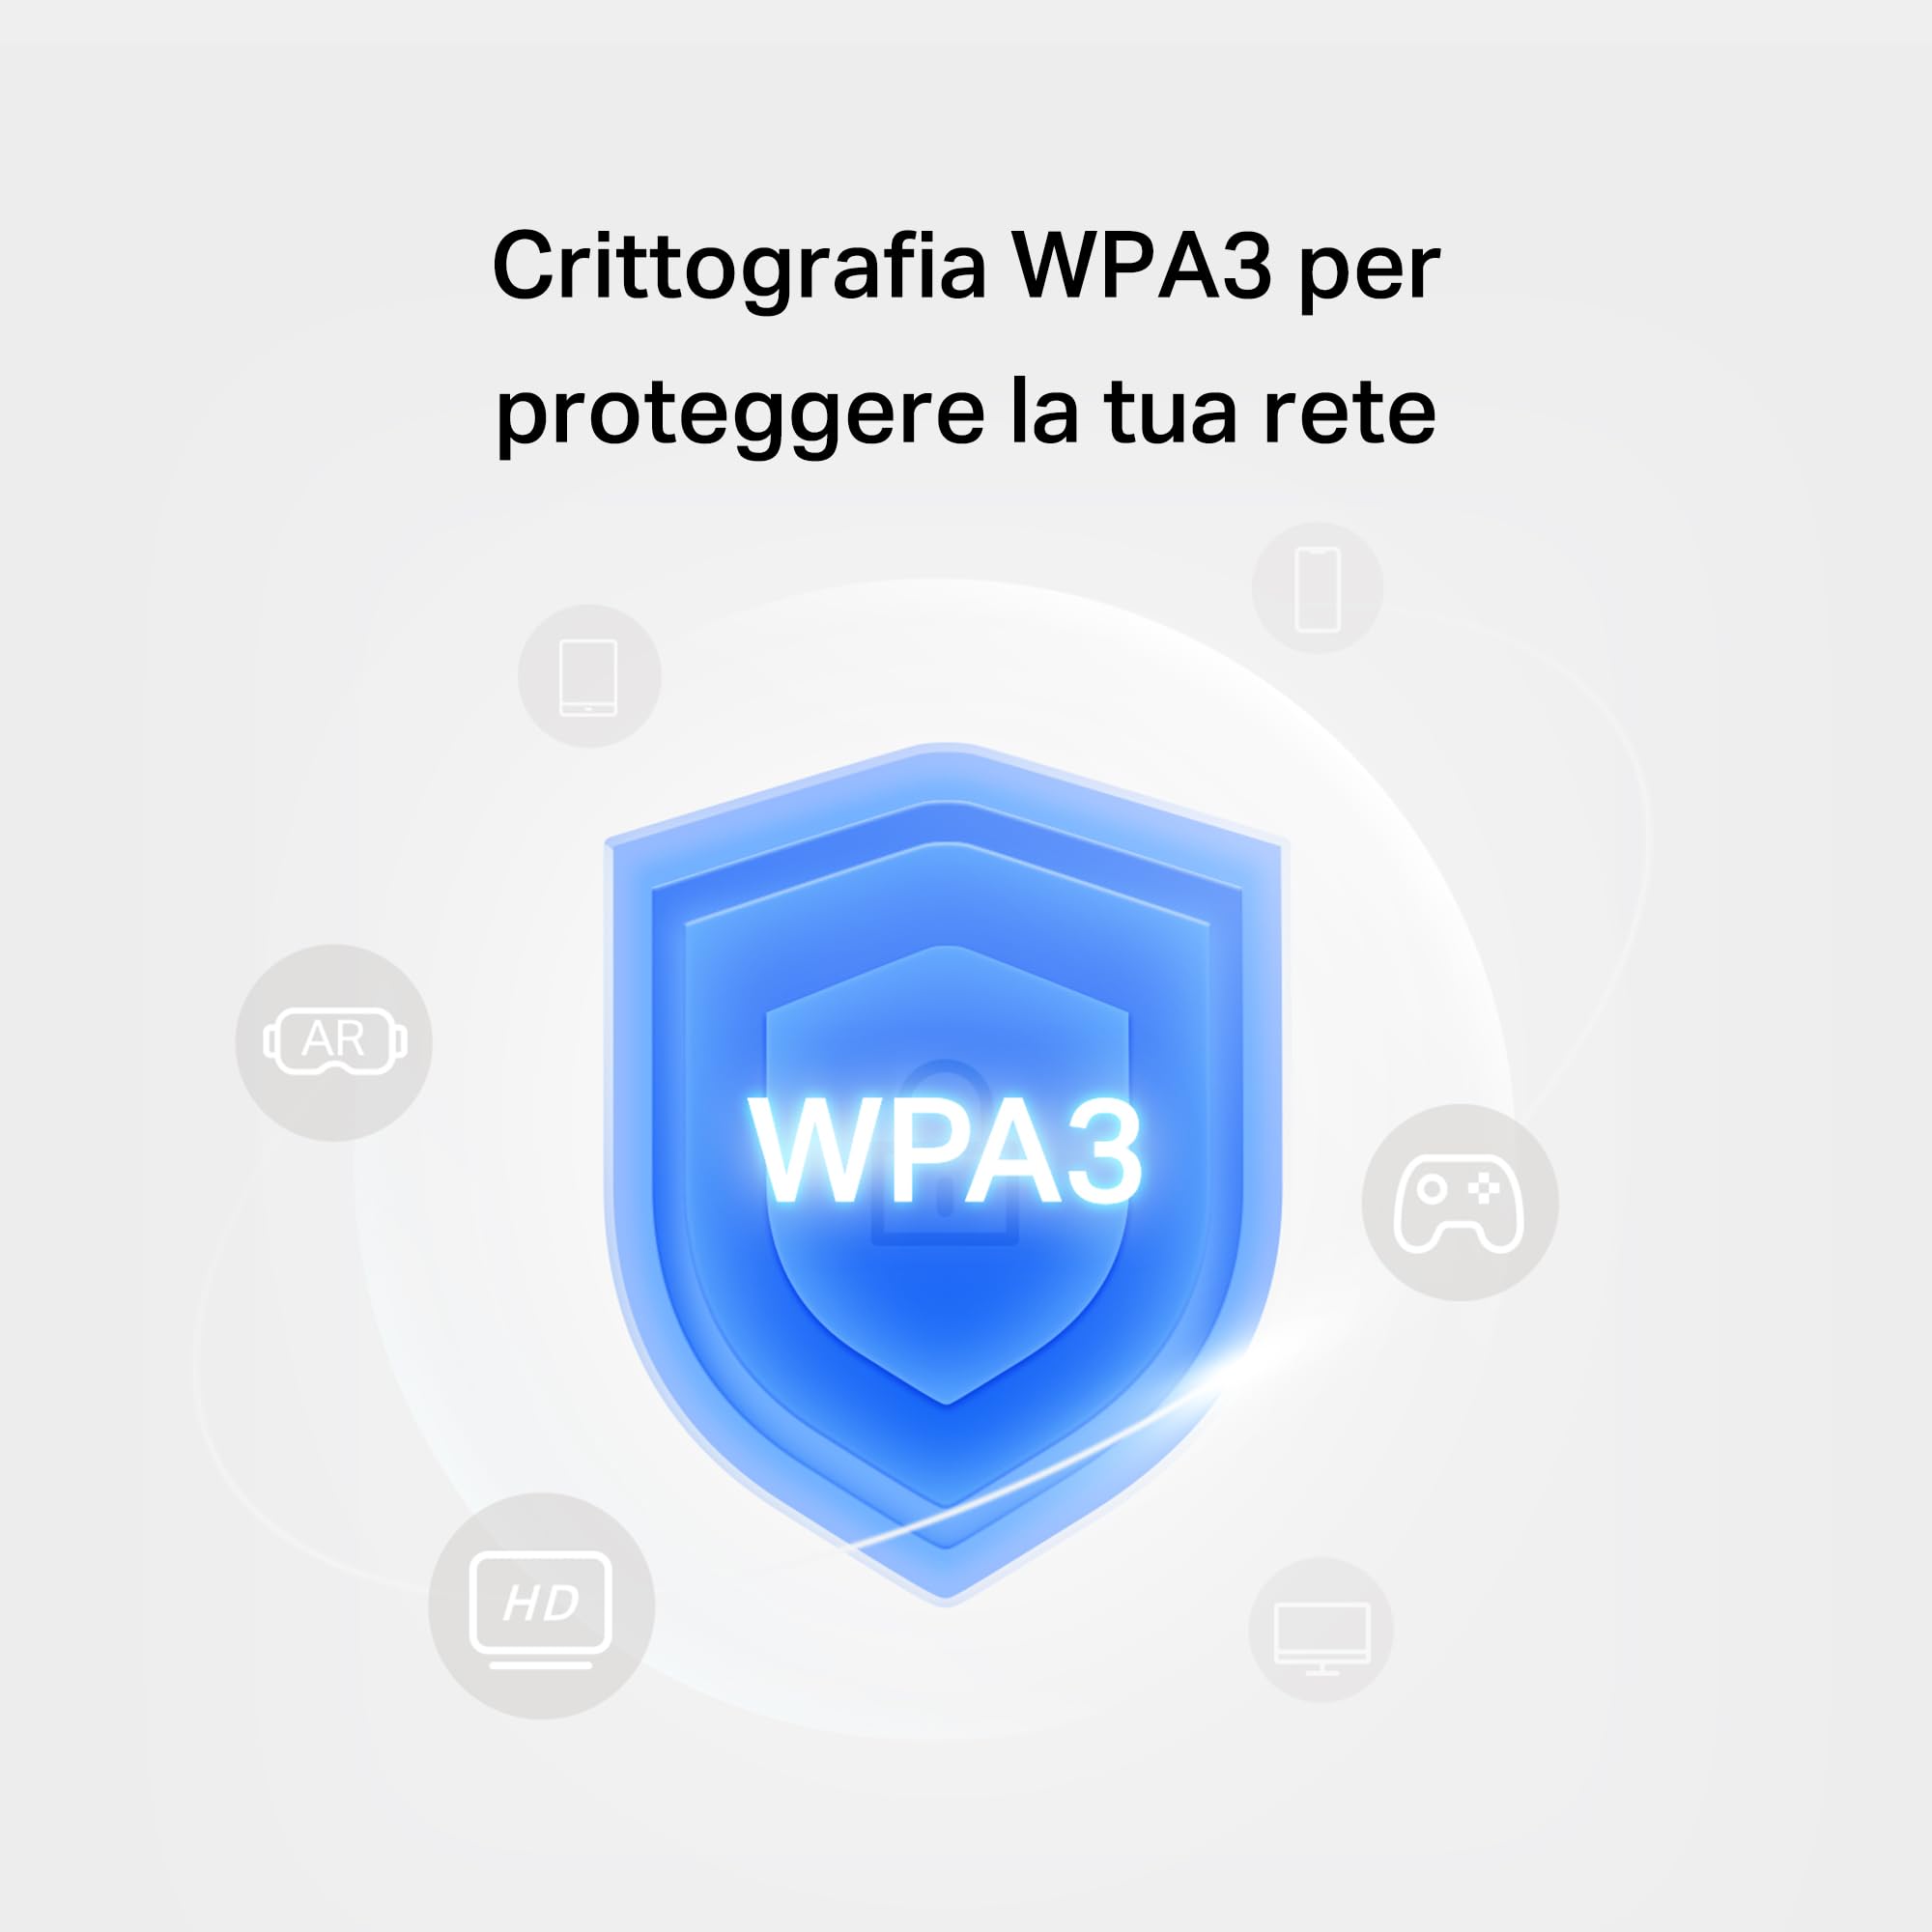This screenshot has width=1932, height=1932.
Task: Click the word Crittografia in headline
Action: point(739,268)
